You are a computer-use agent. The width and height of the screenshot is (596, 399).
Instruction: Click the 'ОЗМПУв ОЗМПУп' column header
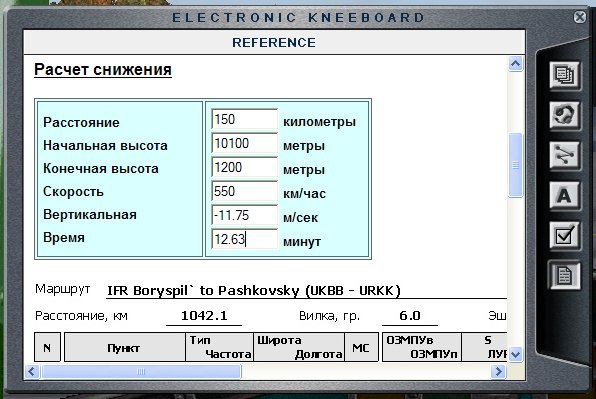[422, 347]
